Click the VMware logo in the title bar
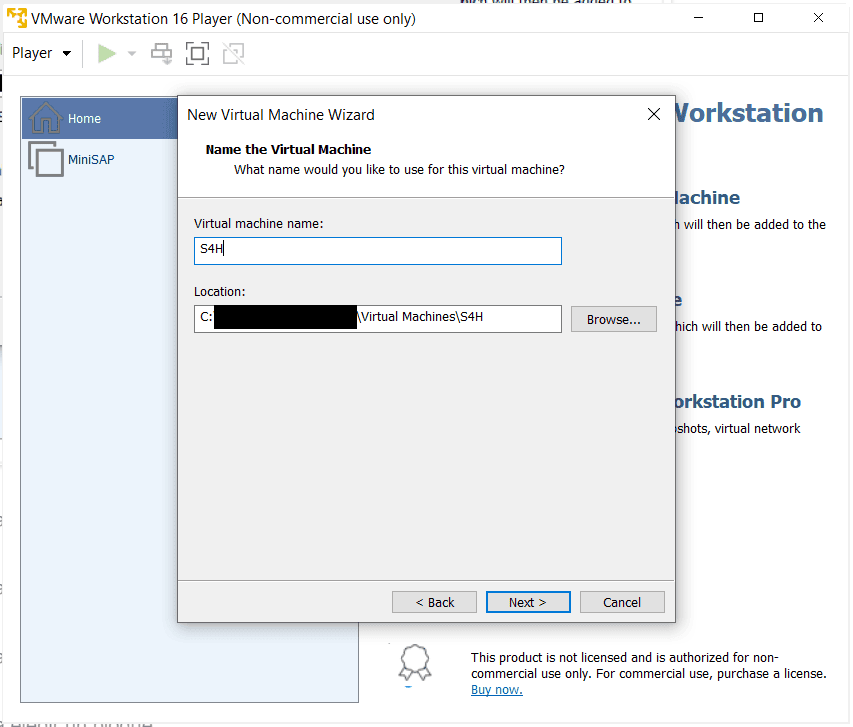This screenshot has width=853, height=727. pyautogui.click(x=17, y=18)
